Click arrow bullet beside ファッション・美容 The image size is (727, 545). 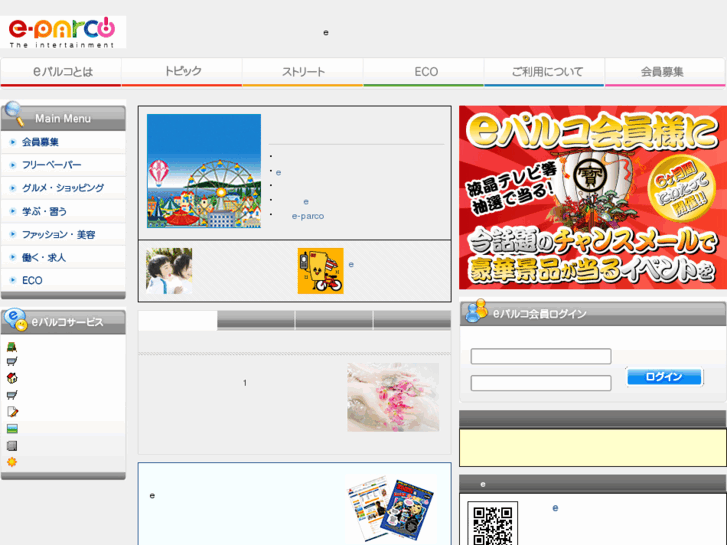tap(13, 234)
